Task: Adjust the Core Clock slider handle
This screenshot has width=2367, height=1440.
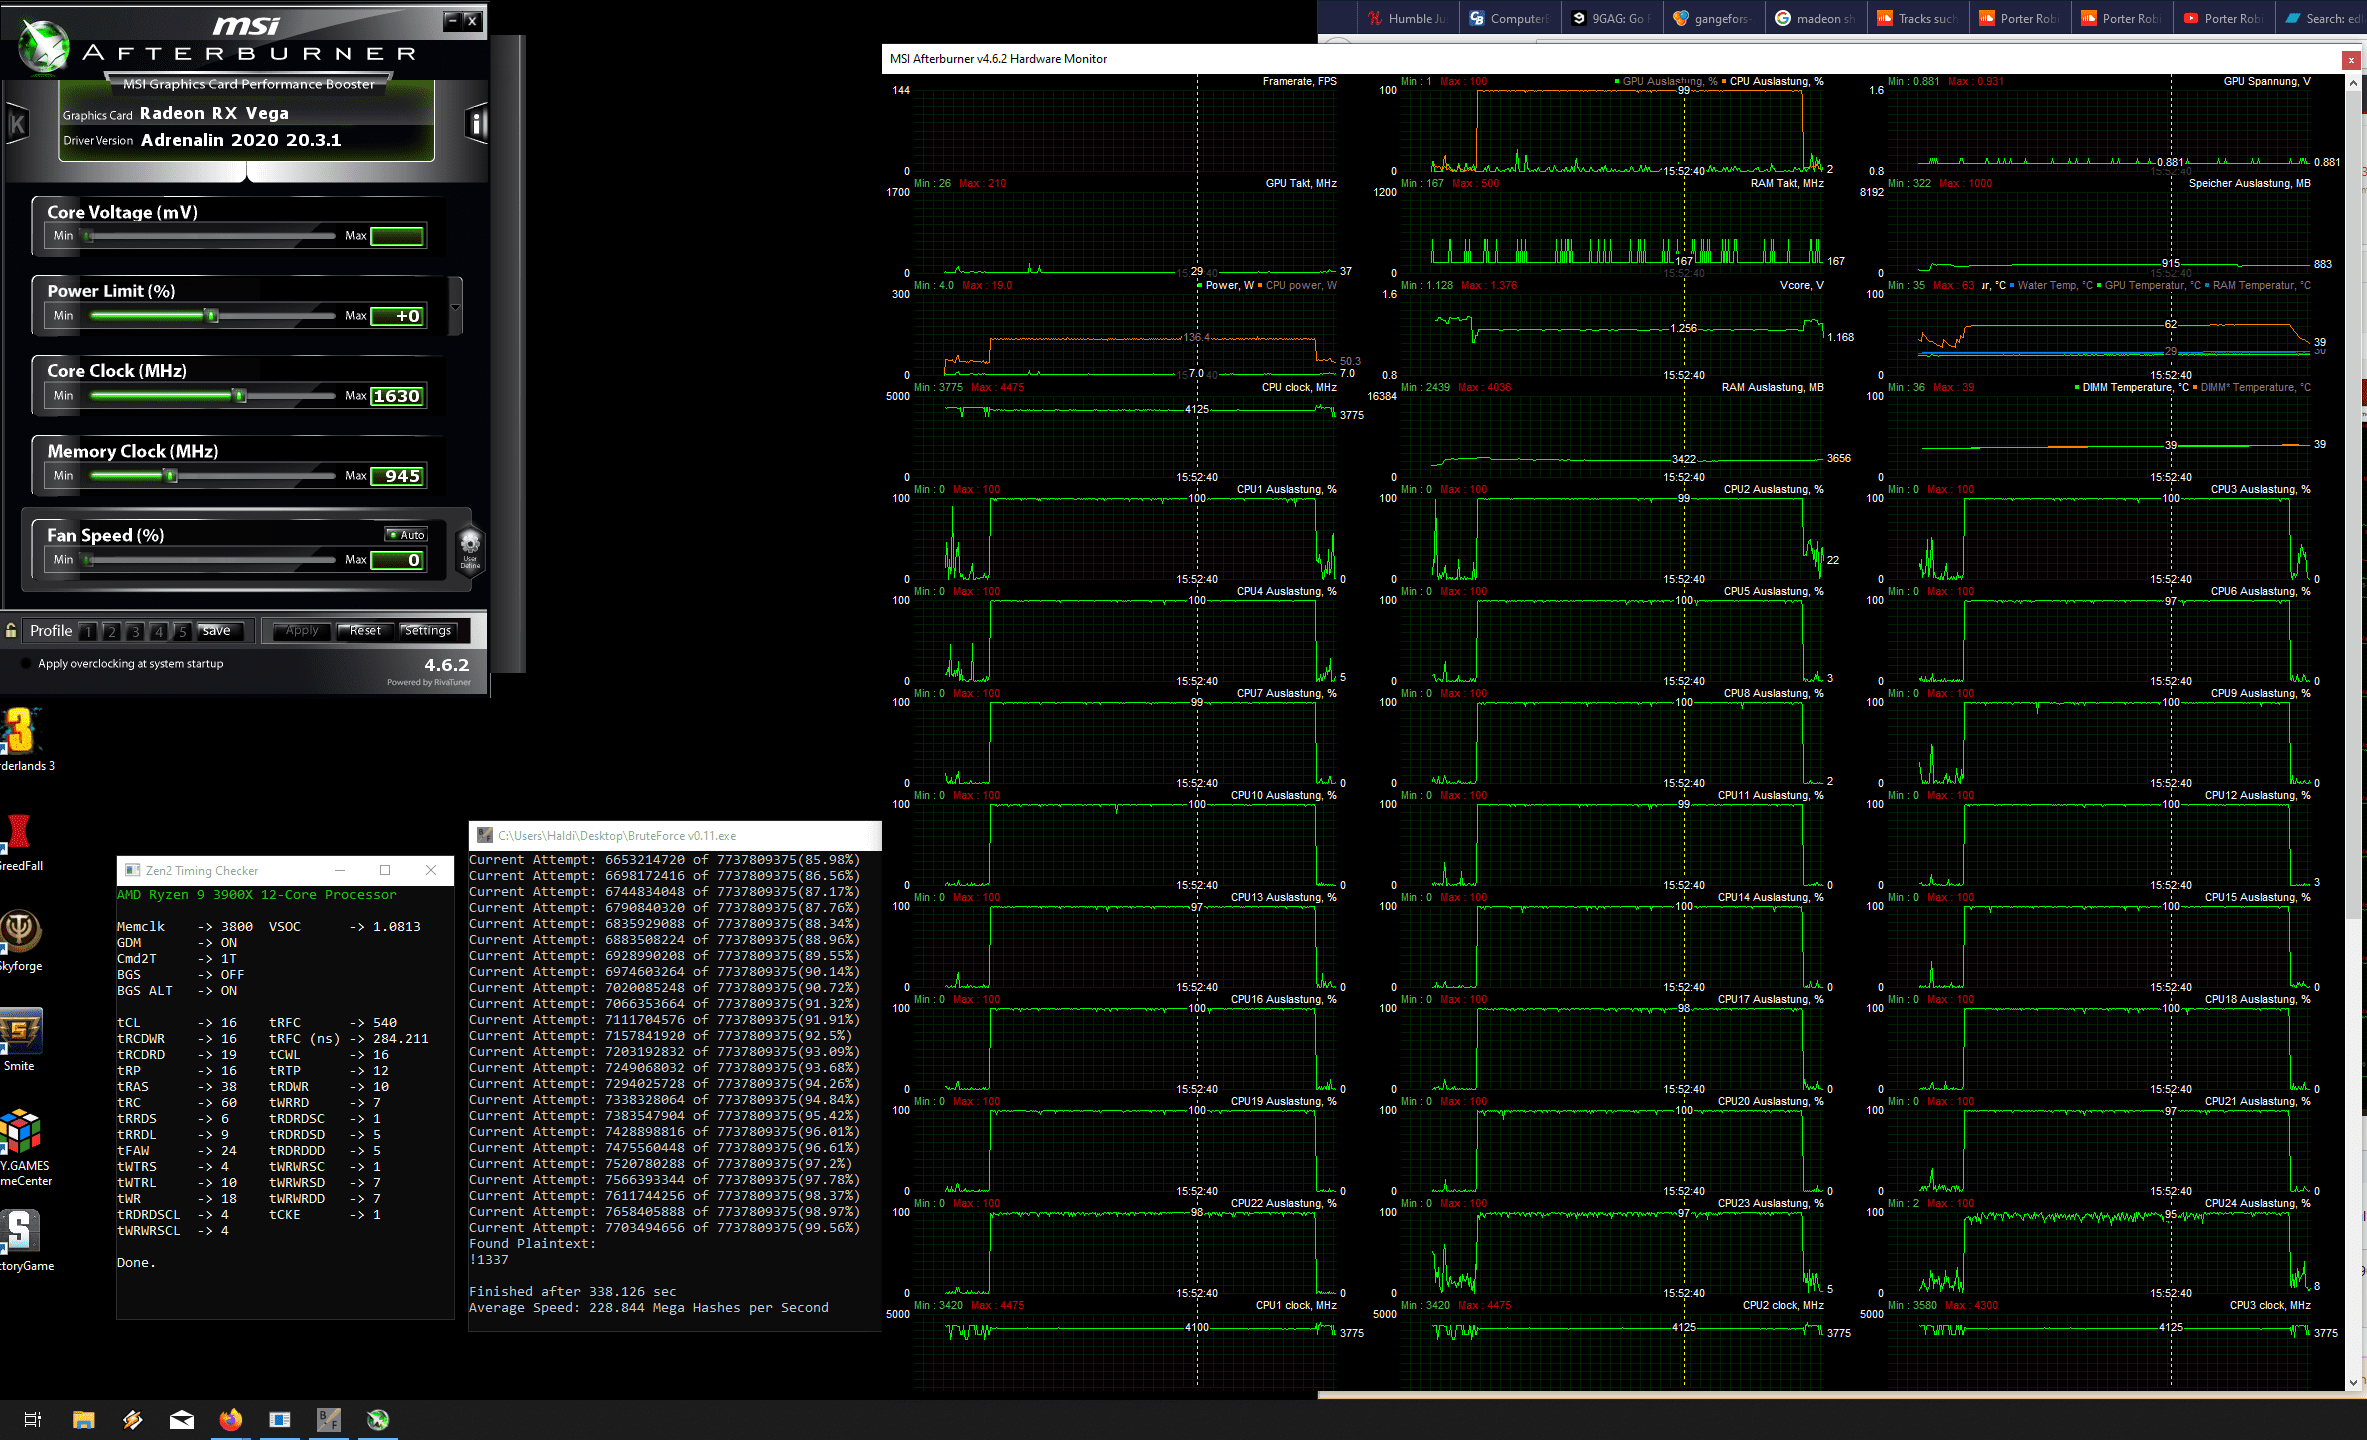Action: coord(239,396)
